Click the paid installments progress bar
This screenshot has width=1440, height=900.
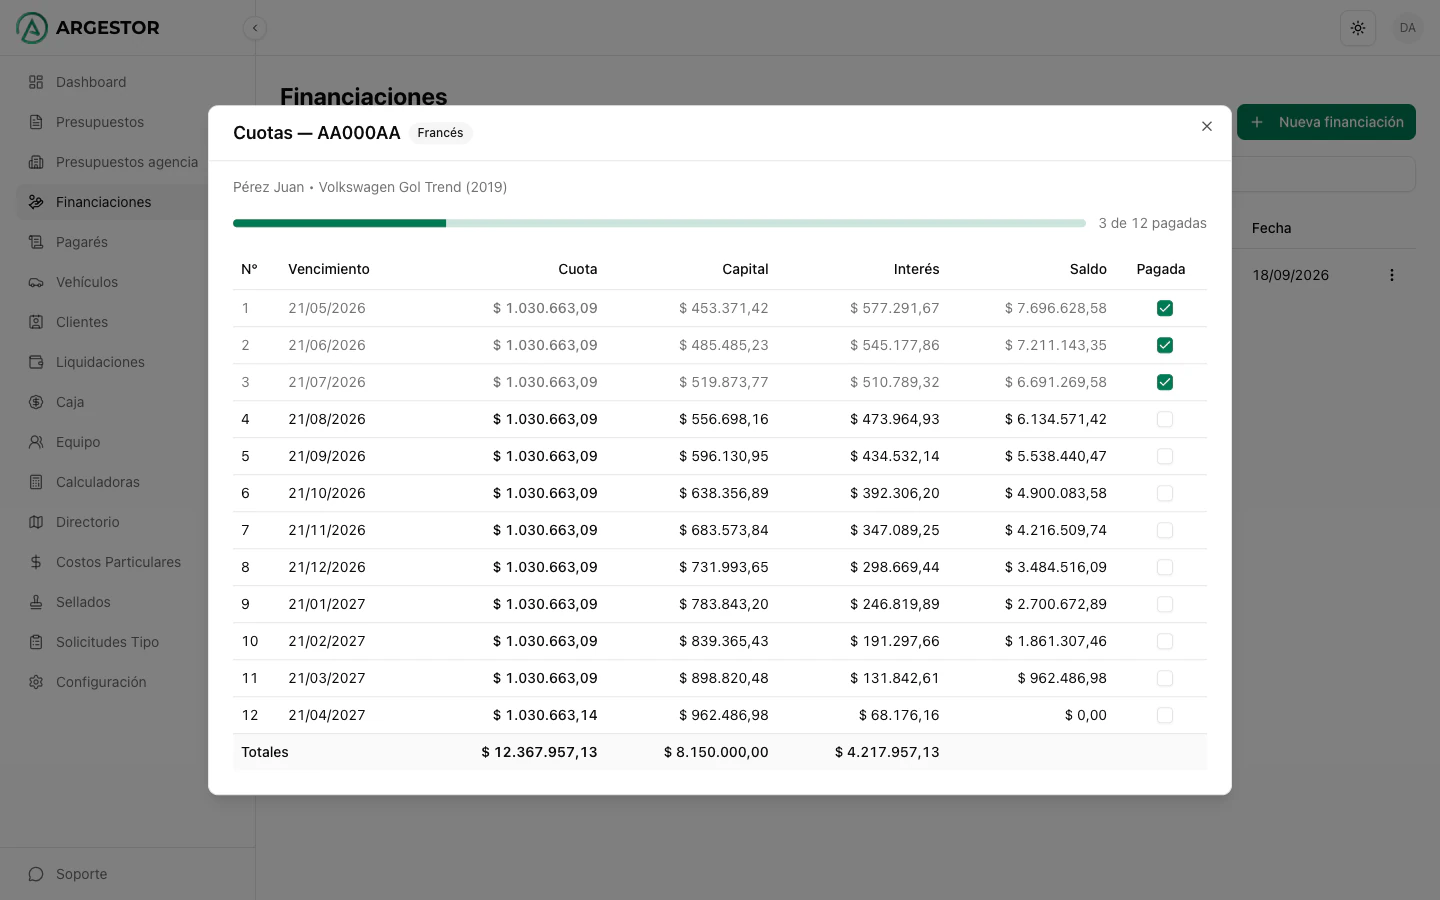click(x=659, y=223)
